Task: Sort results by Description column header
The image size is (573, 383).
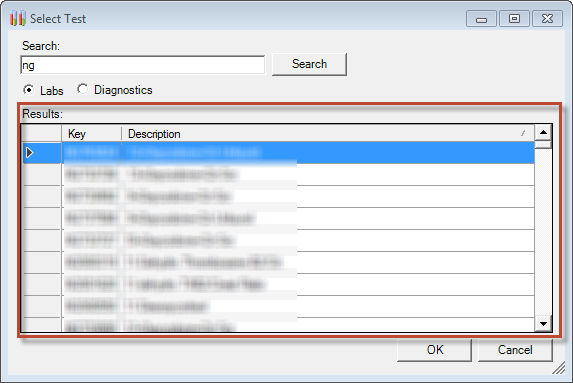Action: click(x=328, y=134)
